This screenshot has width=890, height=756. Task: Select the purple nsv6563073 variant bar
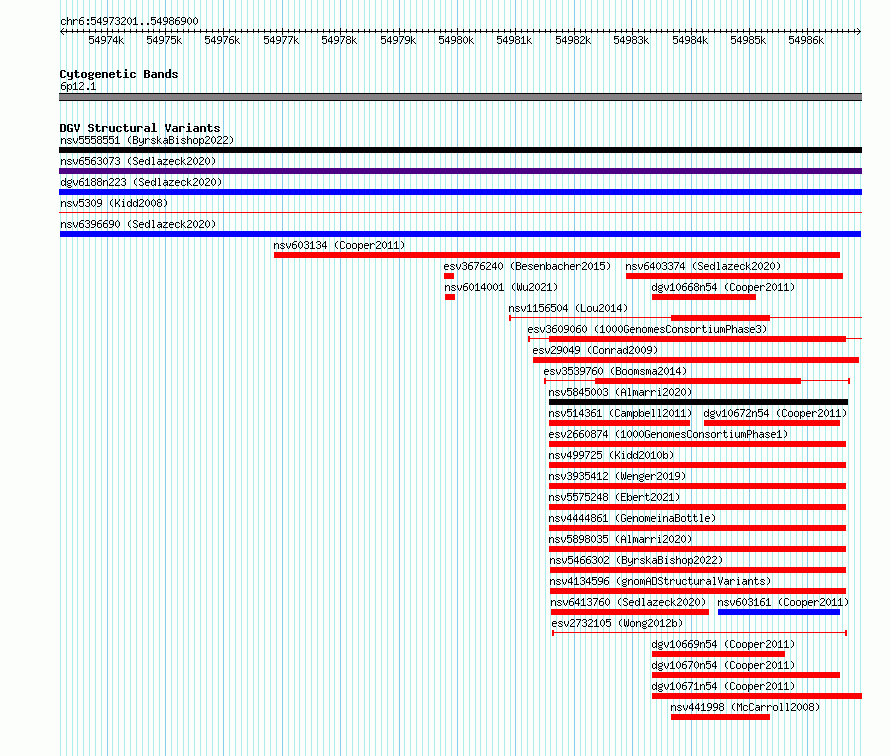tap(460, 171)
